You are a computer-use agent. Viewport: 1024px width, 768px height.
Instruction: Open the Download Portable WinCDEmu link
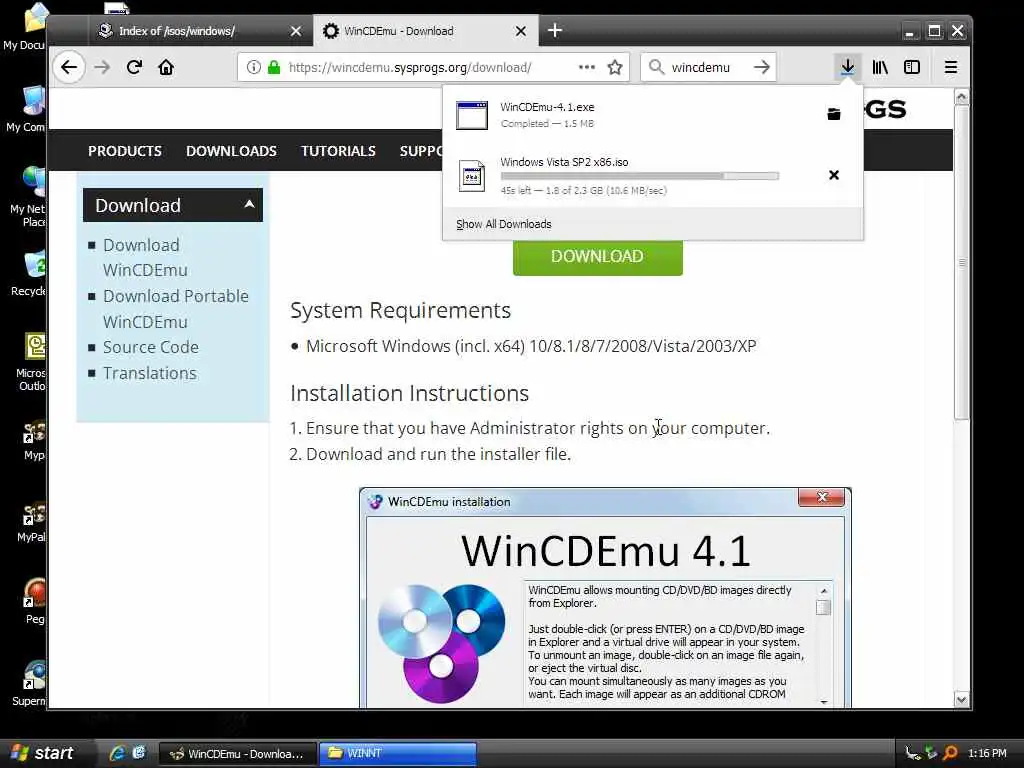pos(176,309)
